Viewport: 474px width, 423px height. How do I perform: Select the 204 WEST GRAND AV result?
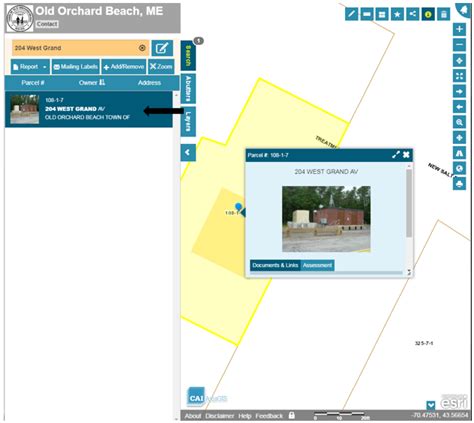[89, 109]
